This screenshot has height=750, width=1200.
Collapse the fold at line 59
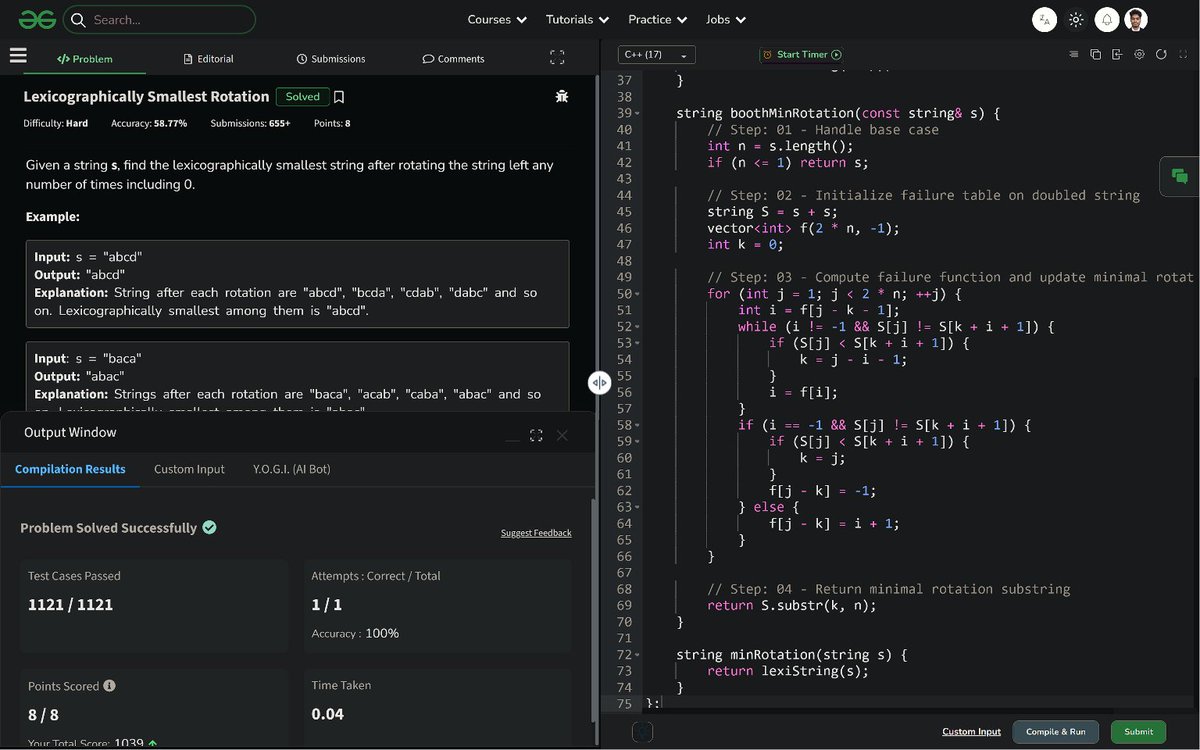637,441
